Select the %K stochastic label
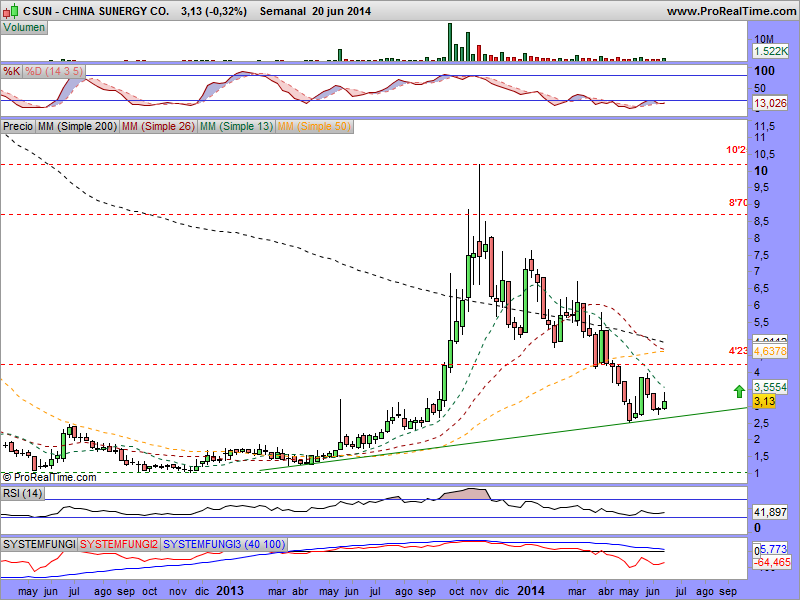800x600 pixels. click(11, 71)
